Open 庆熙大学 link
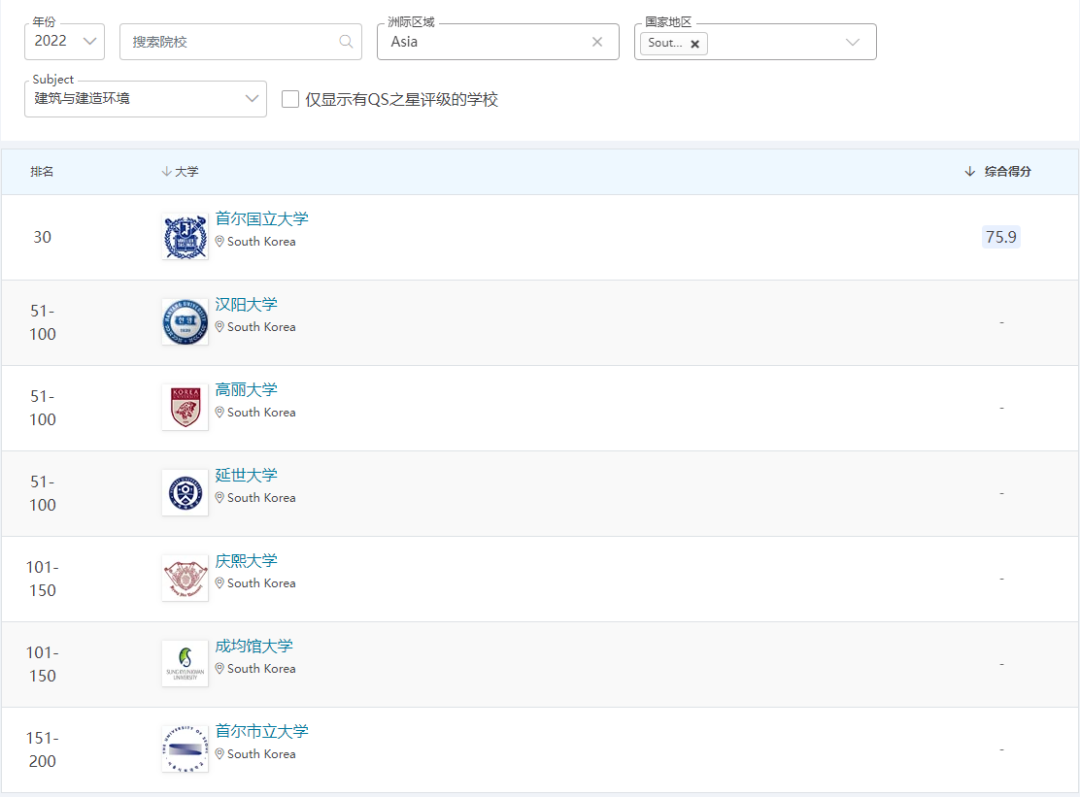The height and width of the screenshot is (797, 1080). click(246, 561)
